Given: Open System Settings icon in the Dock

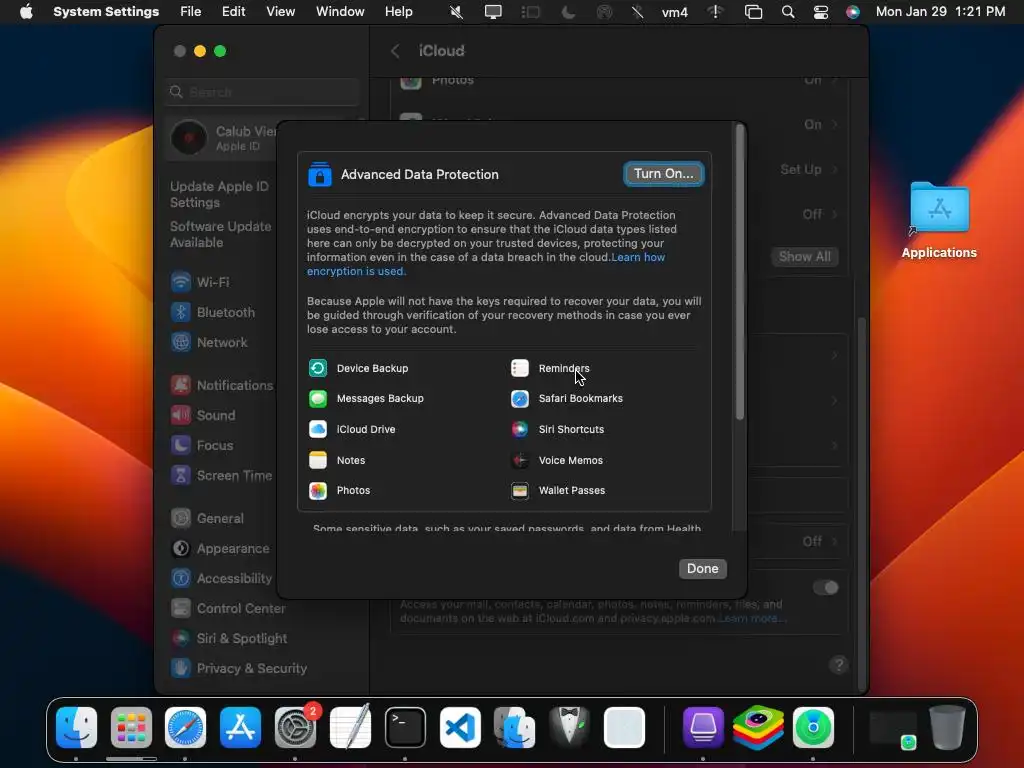Looking at the screenshot, I should (x=295, y=727).
